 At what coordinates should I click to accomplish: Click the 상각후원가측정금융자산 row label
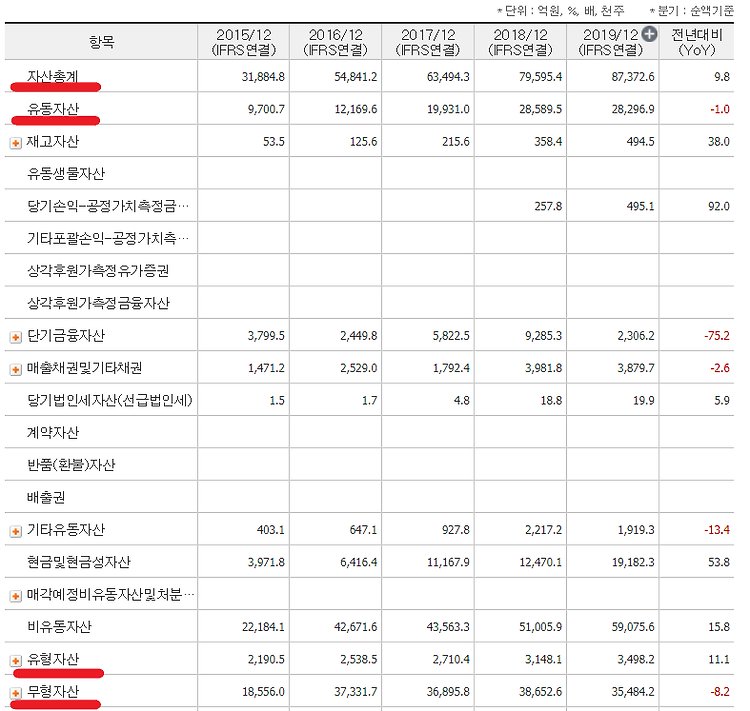(98, 303)
